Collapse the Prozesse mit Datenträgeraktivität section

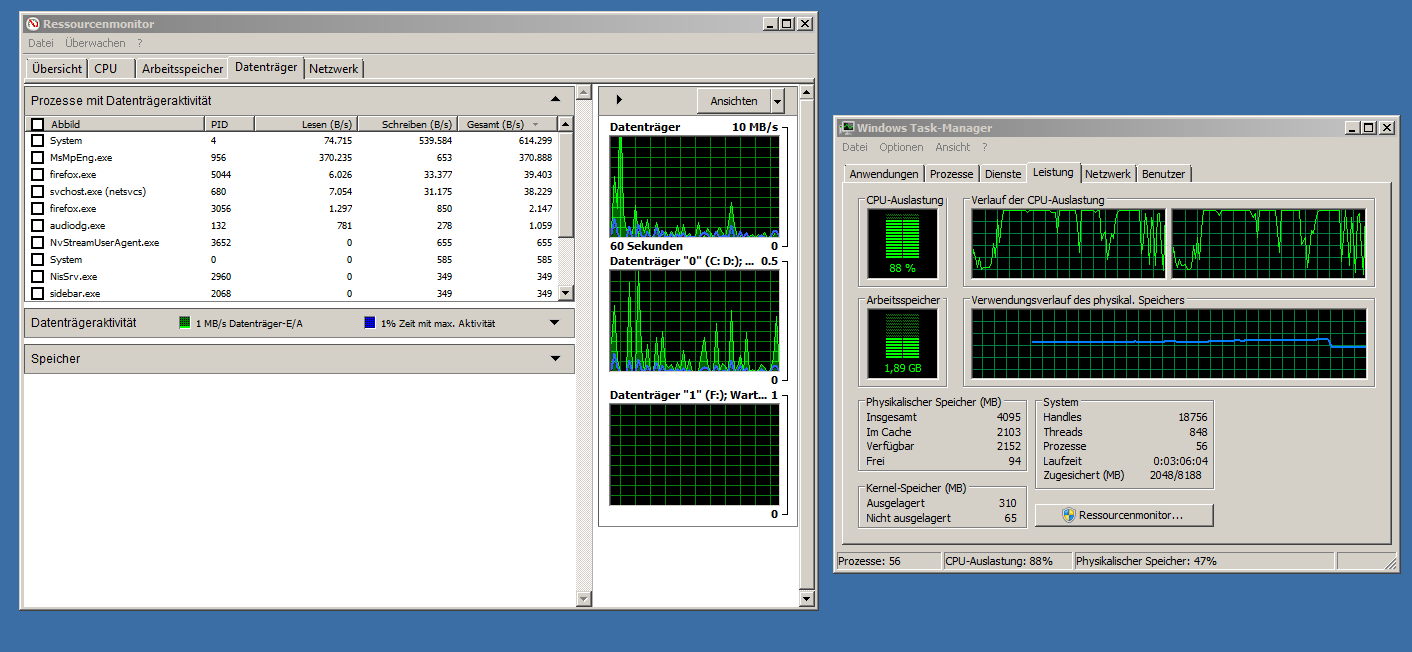pos(555,100)
